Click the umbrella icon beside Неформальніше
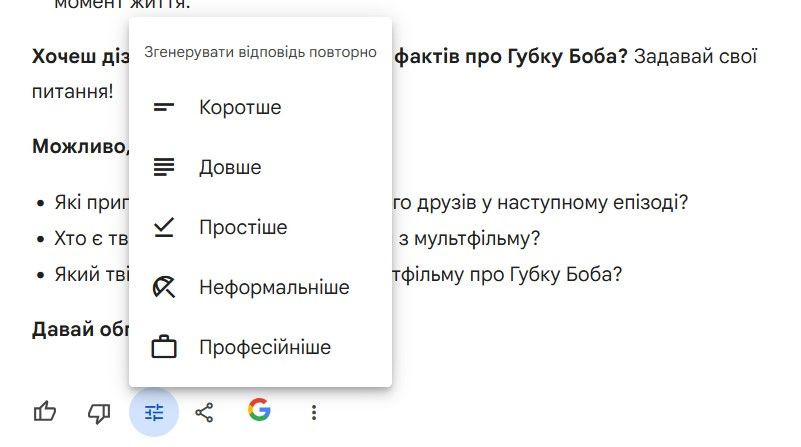This screenshot has height=447, width=801. 163,288
